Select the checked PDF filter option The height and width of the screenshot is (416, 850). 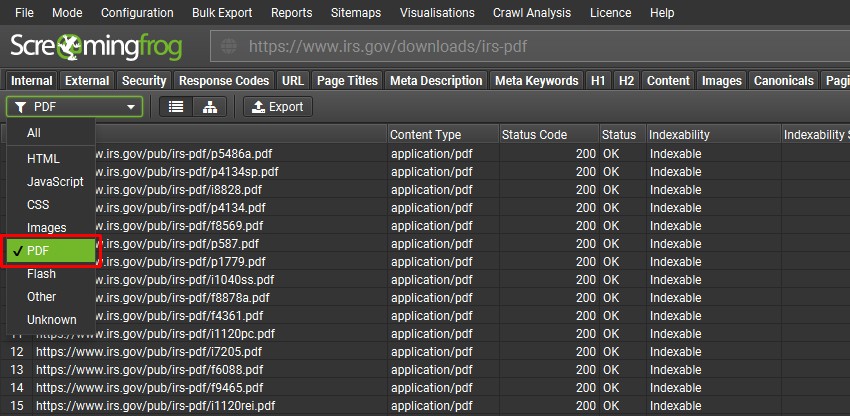pos(51,251)
